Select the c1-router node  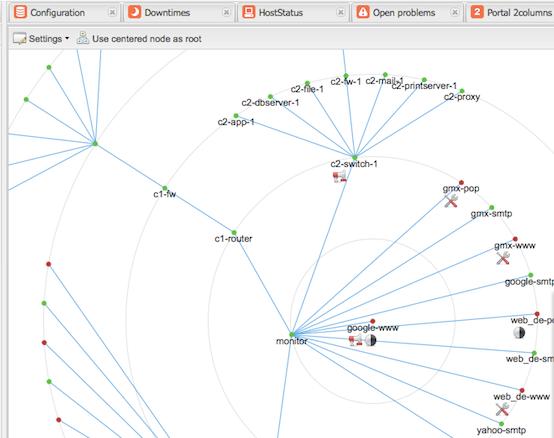click(x=234, y=232)
